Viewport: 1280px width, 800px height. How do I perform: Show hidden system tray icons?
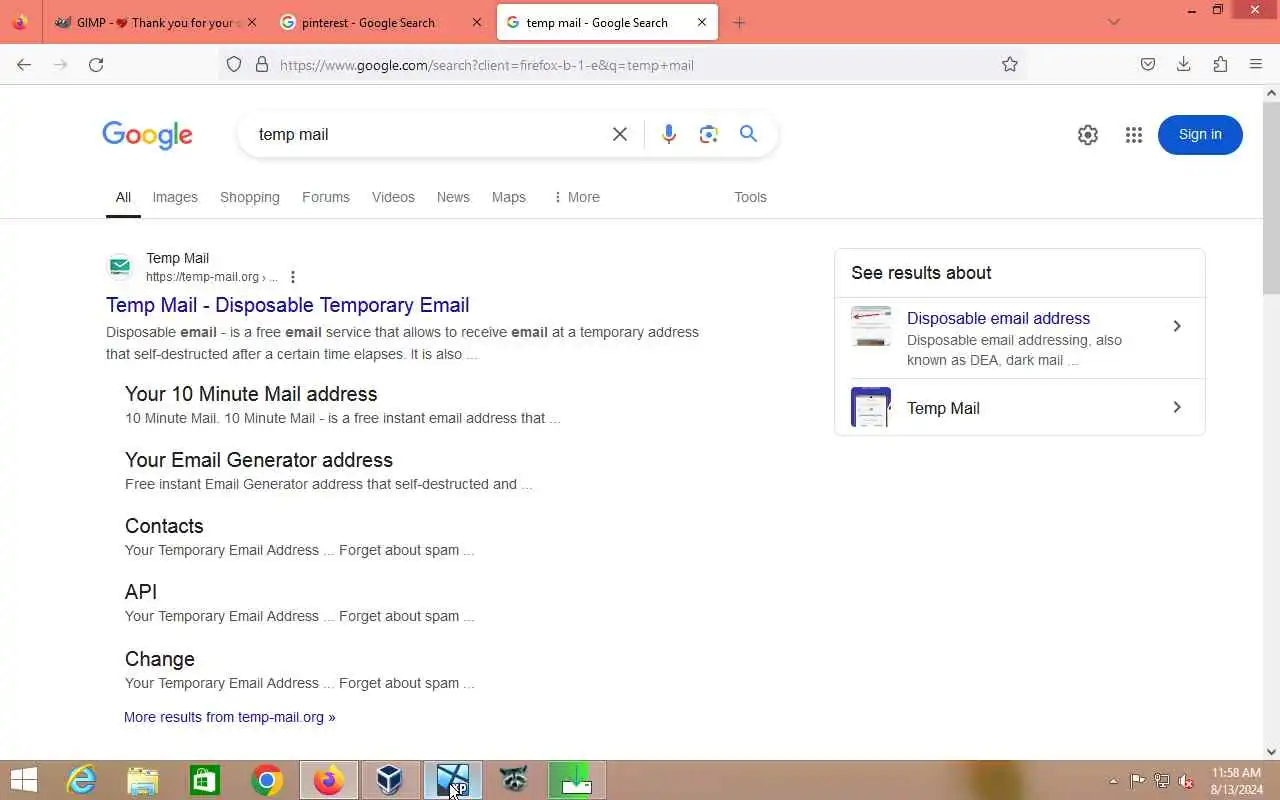point(1113,781)
